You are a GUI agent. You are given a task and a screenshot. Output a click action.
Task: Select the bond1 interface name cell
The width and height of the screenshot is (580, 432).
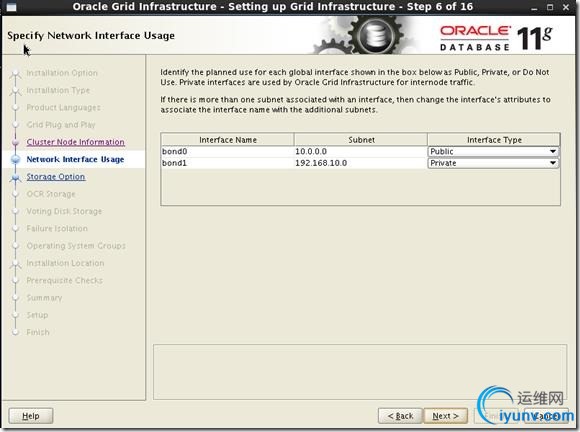[x=227, y=163]
